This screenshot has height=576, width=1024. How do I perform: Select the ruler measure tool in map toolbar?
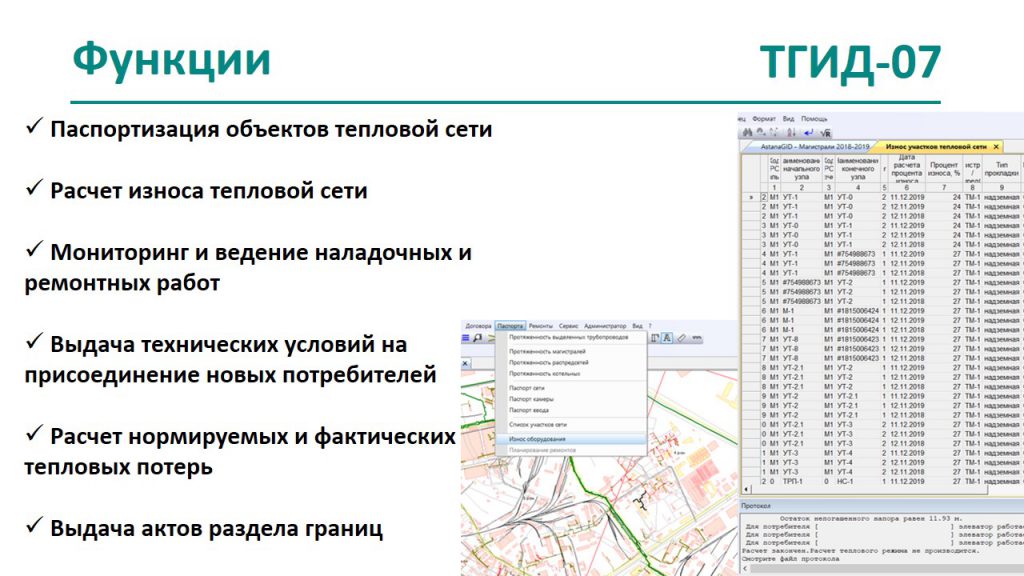[681, 338]
